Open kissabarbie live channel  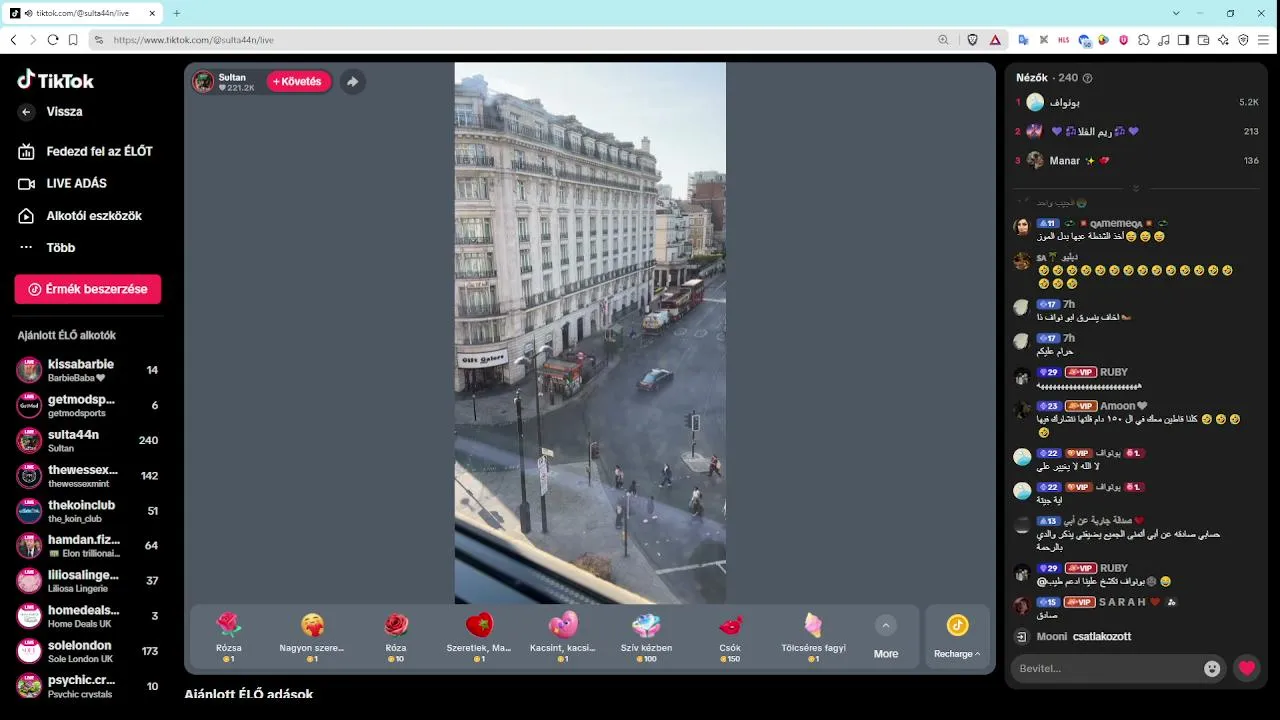[x=88, y=370]
